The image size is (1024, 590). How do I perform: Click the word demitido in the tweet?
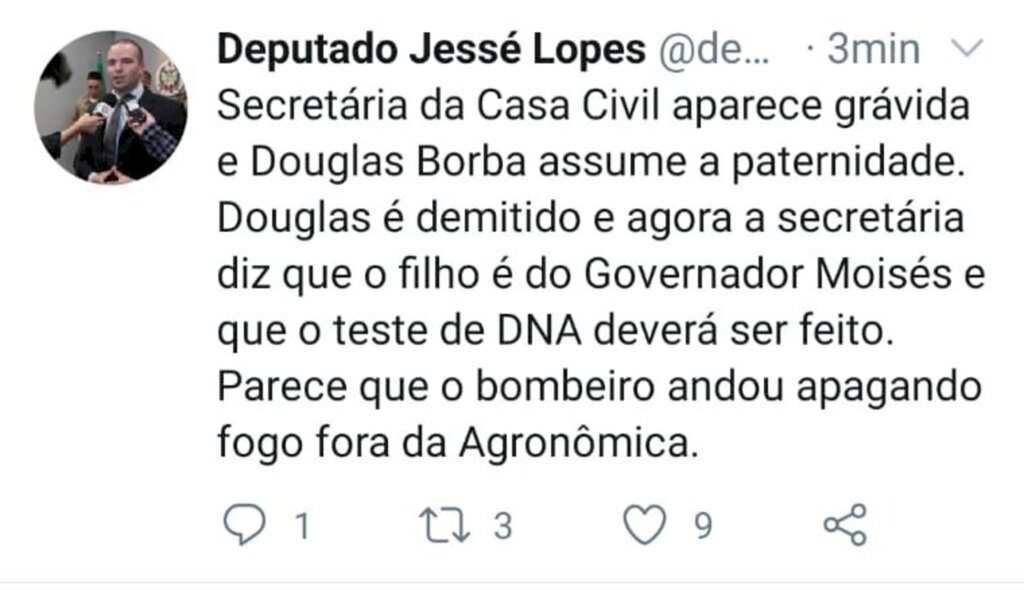[498, 218]
